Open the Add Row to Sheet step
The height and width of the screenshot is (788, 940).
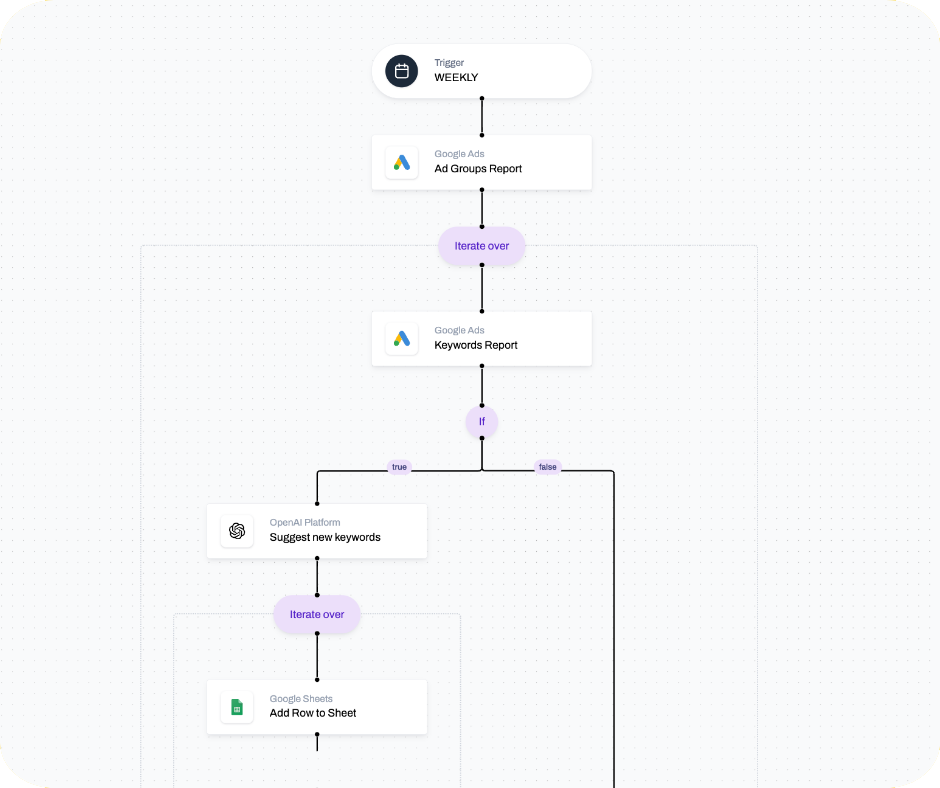(x=317, y=707)
